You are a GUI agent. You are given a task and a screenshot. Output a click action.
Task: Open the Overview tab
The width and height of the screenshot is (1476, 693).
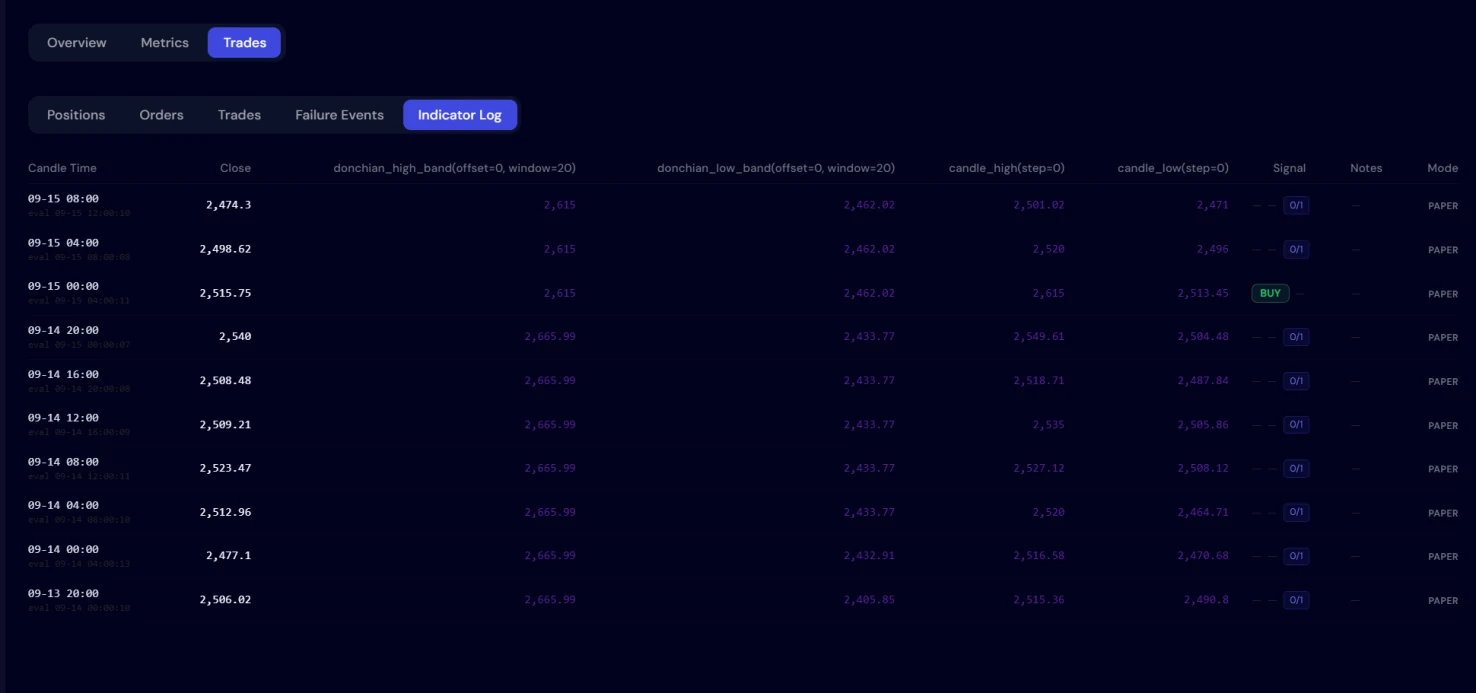(77, 43)
